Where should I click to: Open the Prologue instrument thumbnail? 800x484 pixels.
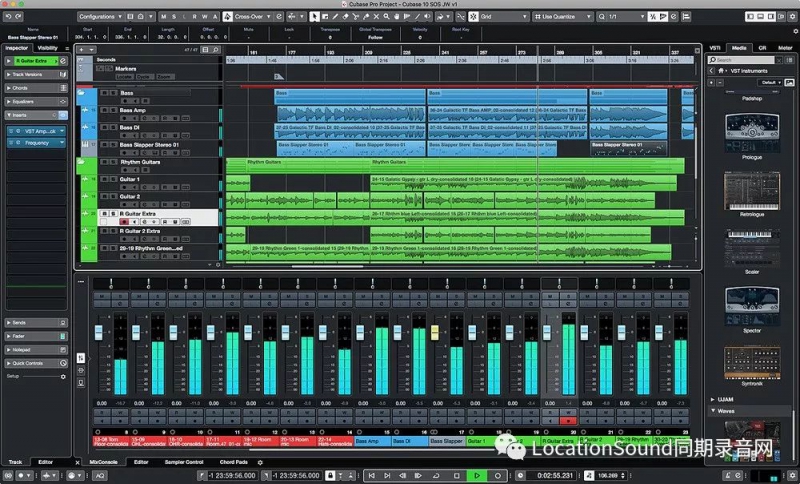click(752, 133)
